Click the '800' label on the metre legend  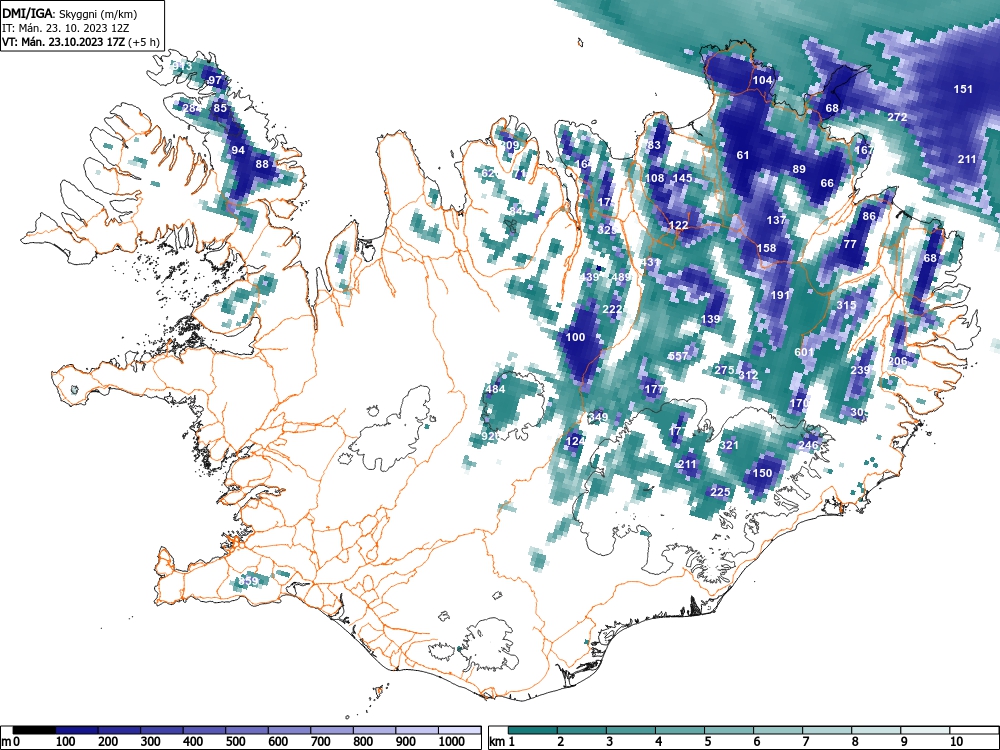[x=363, y=742]
